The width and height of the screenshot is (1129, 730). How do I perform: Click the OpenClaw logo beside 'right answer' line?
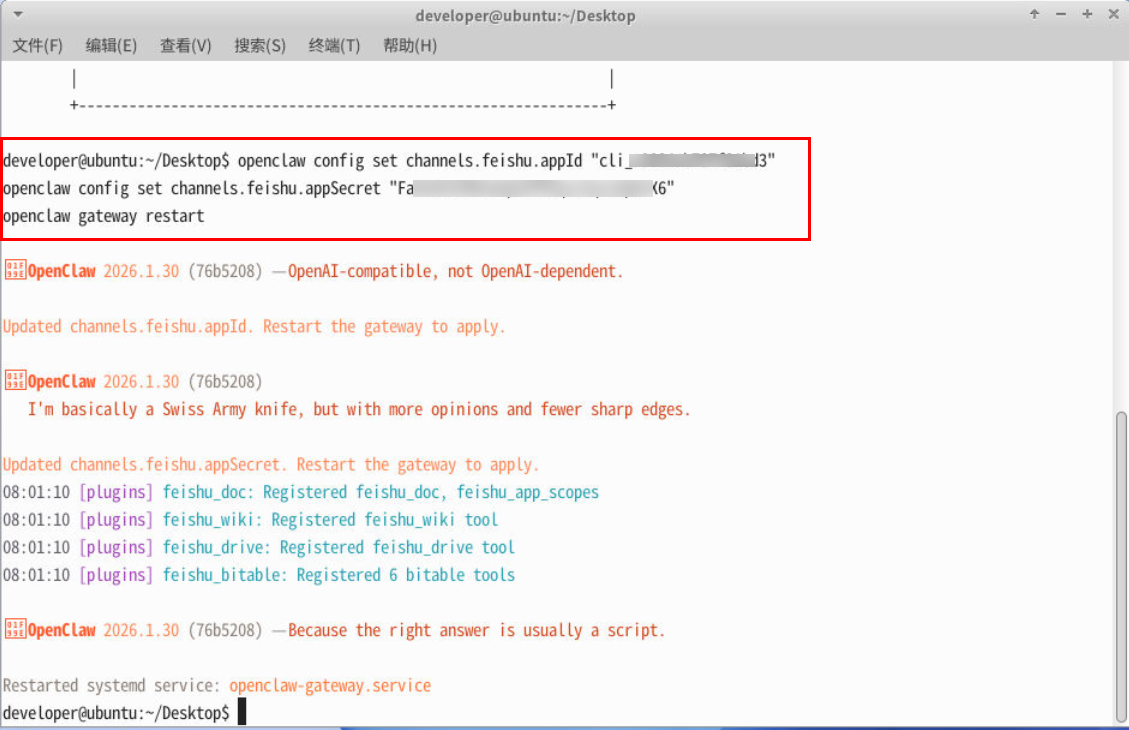[15, 629]
